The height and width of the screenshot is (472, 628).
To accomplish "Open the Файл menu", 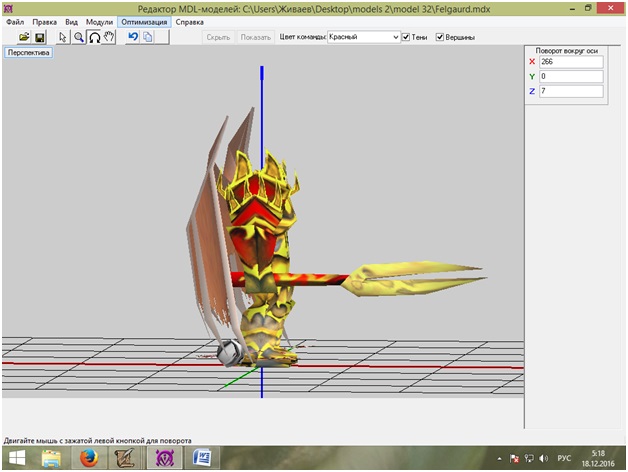I will pos(15,21).
